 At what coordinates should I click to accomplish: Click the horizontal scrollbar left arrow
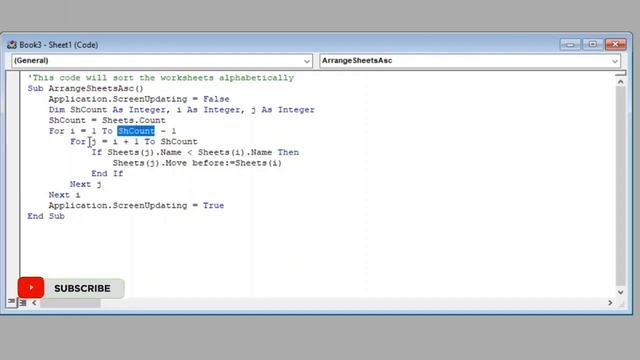click(34, 302)
